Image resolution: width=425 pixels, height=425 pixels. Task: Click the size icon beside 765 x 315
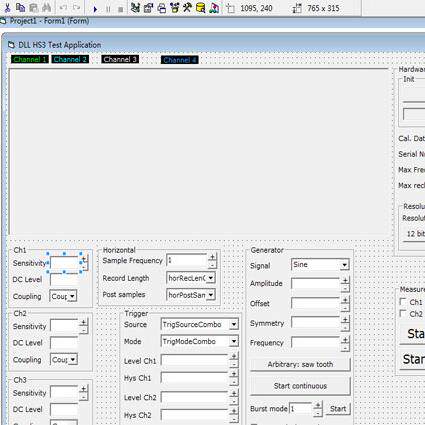tap(297, 8)
